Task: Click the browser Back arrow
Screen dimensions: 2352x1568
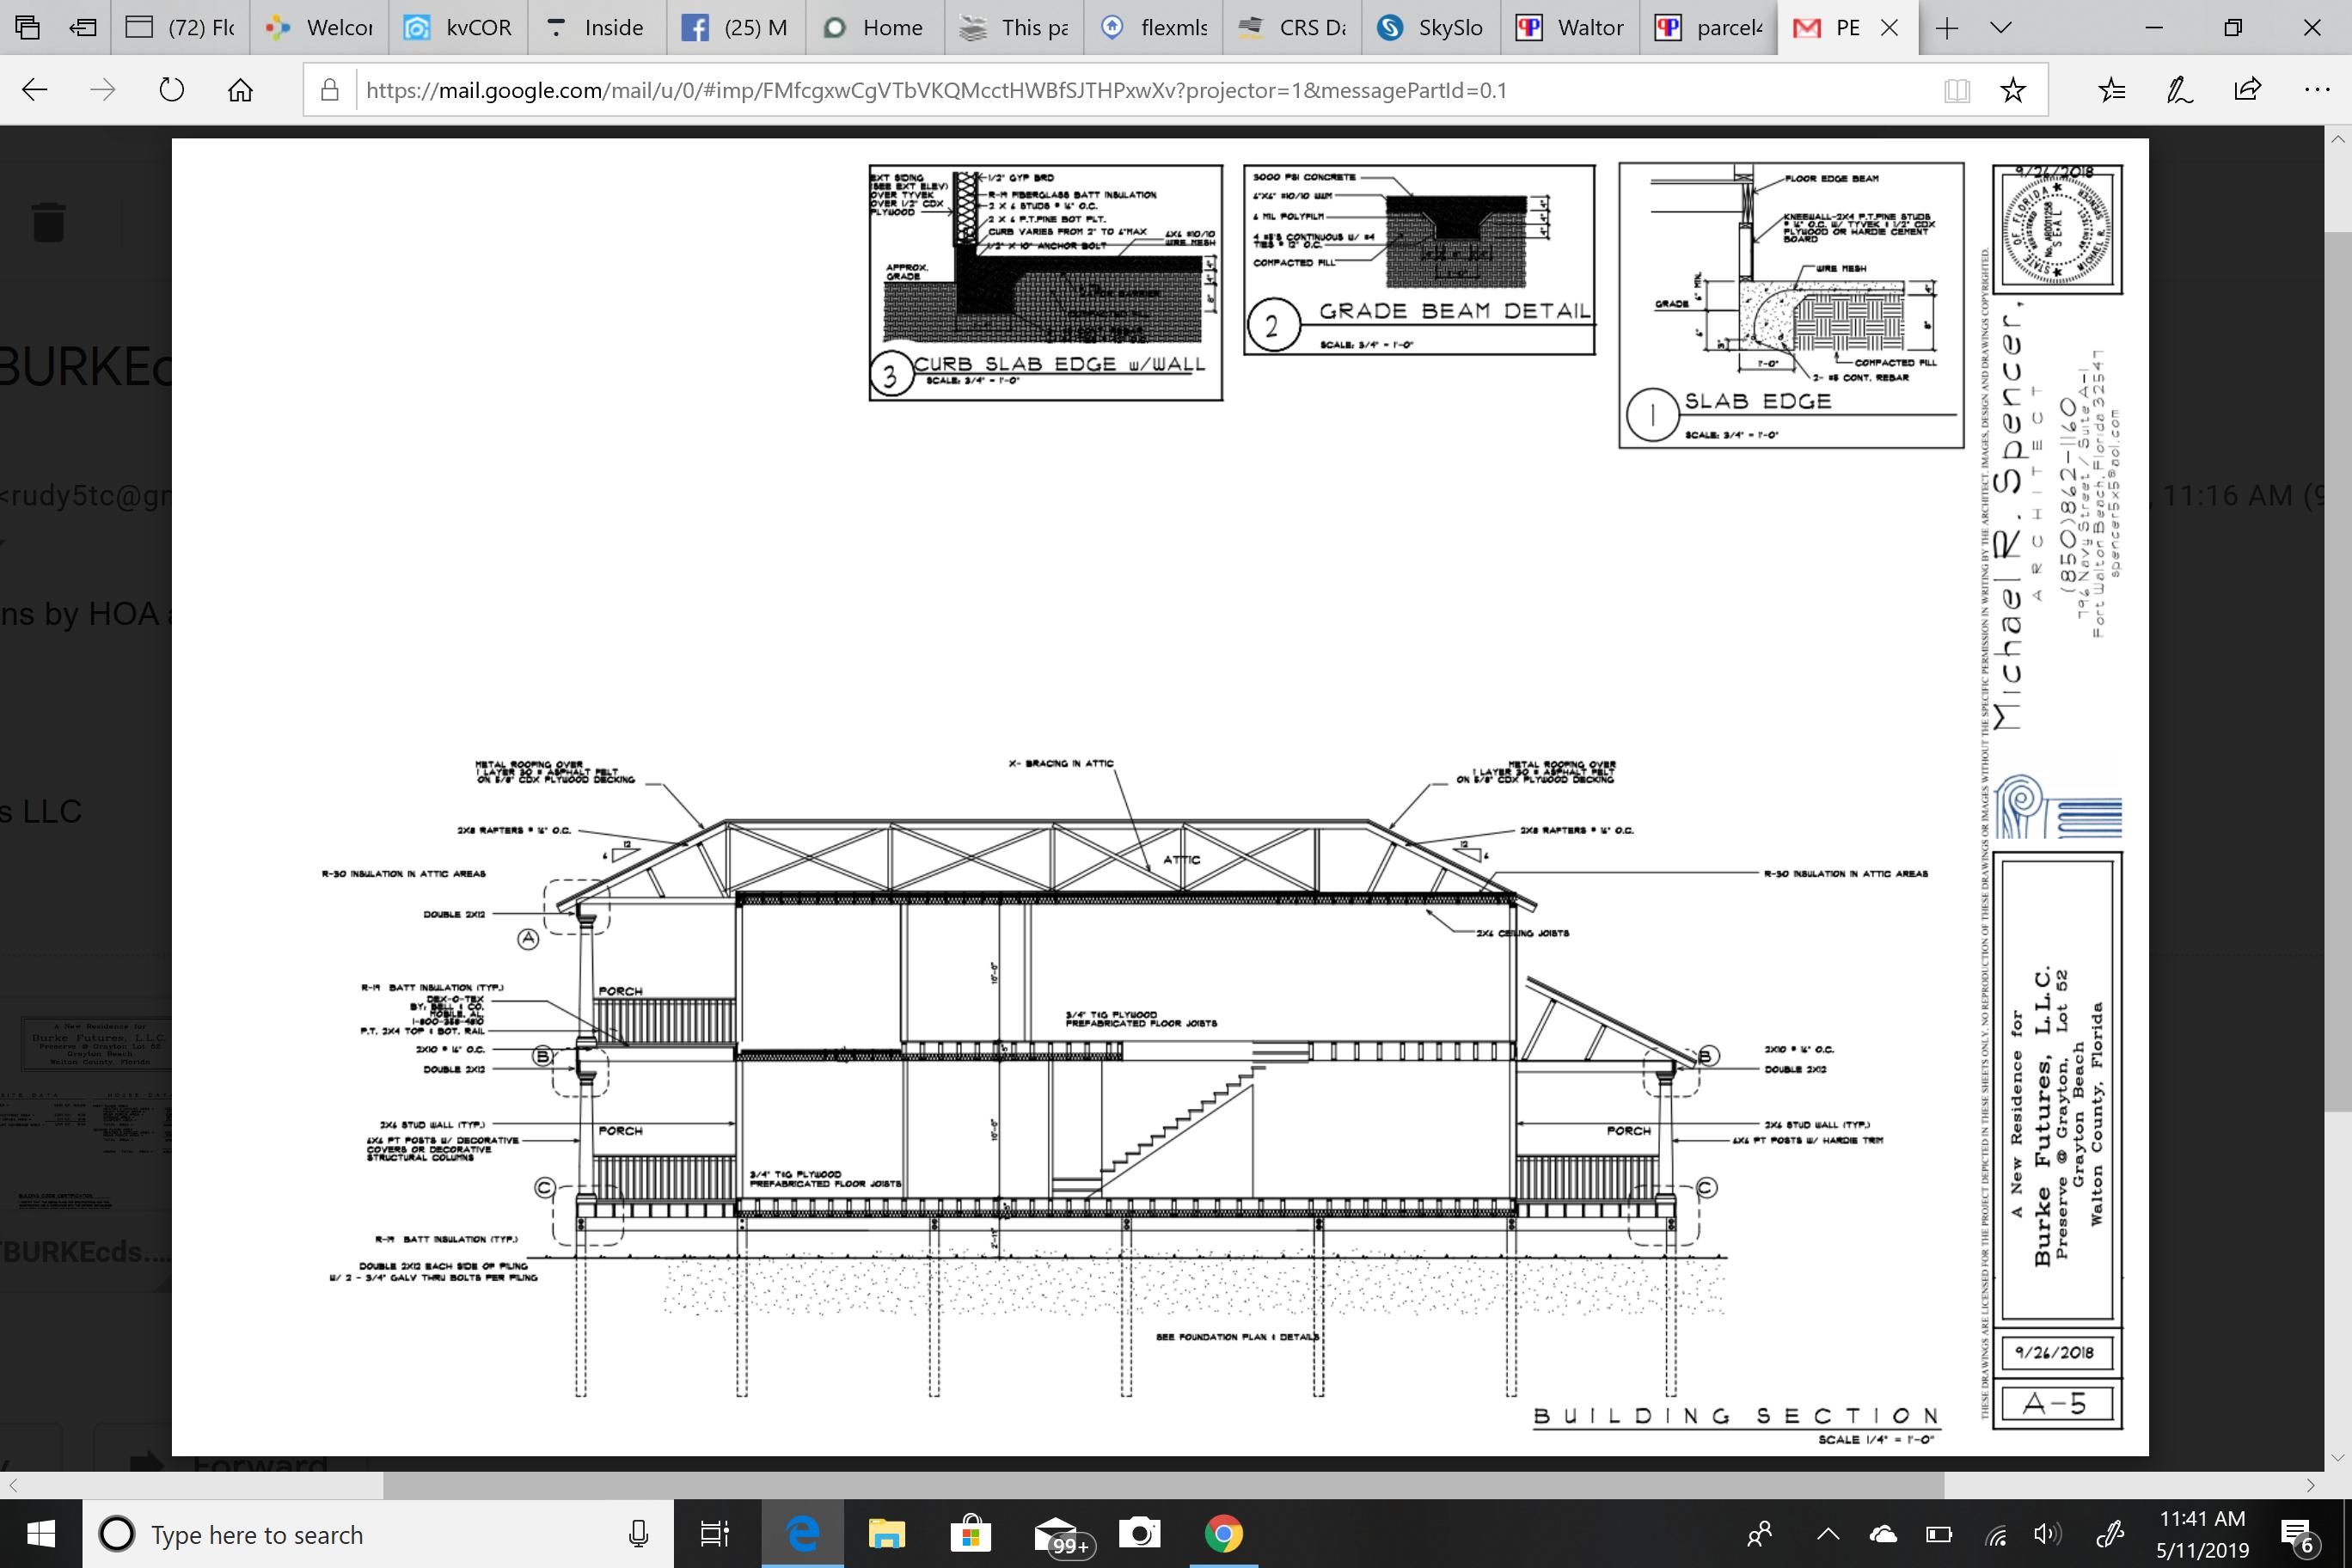Action: (x=35, y=90)
